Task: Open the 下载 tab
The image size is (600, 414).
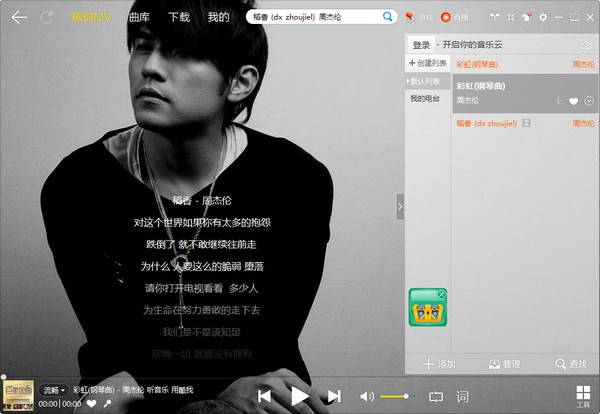Action: pos(179,17)
